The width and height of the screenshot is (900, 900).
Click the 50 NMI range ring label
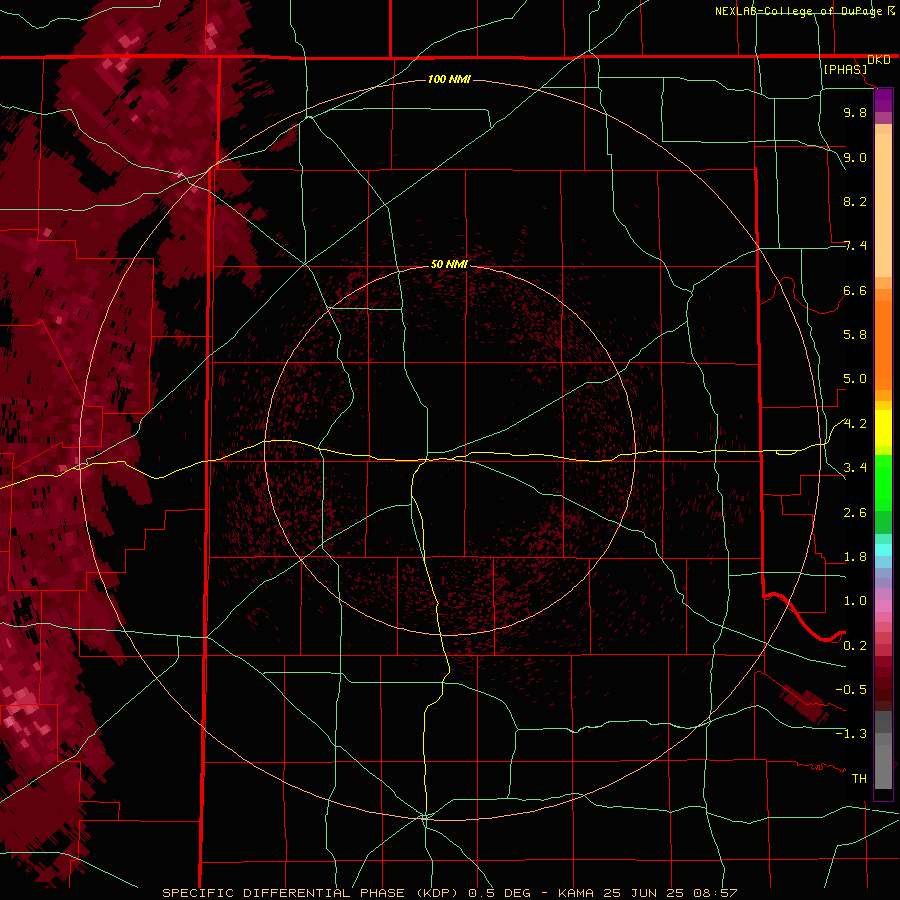coord(449,264)
